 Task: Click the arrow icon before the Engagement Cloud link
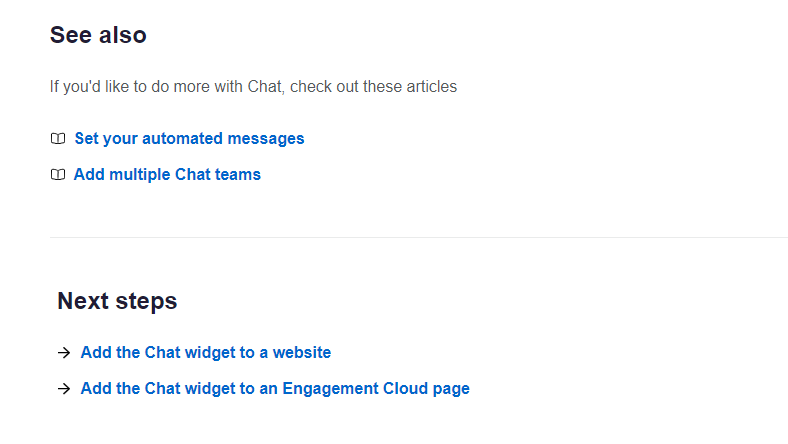pyautogui.click(x=64, y=389)
